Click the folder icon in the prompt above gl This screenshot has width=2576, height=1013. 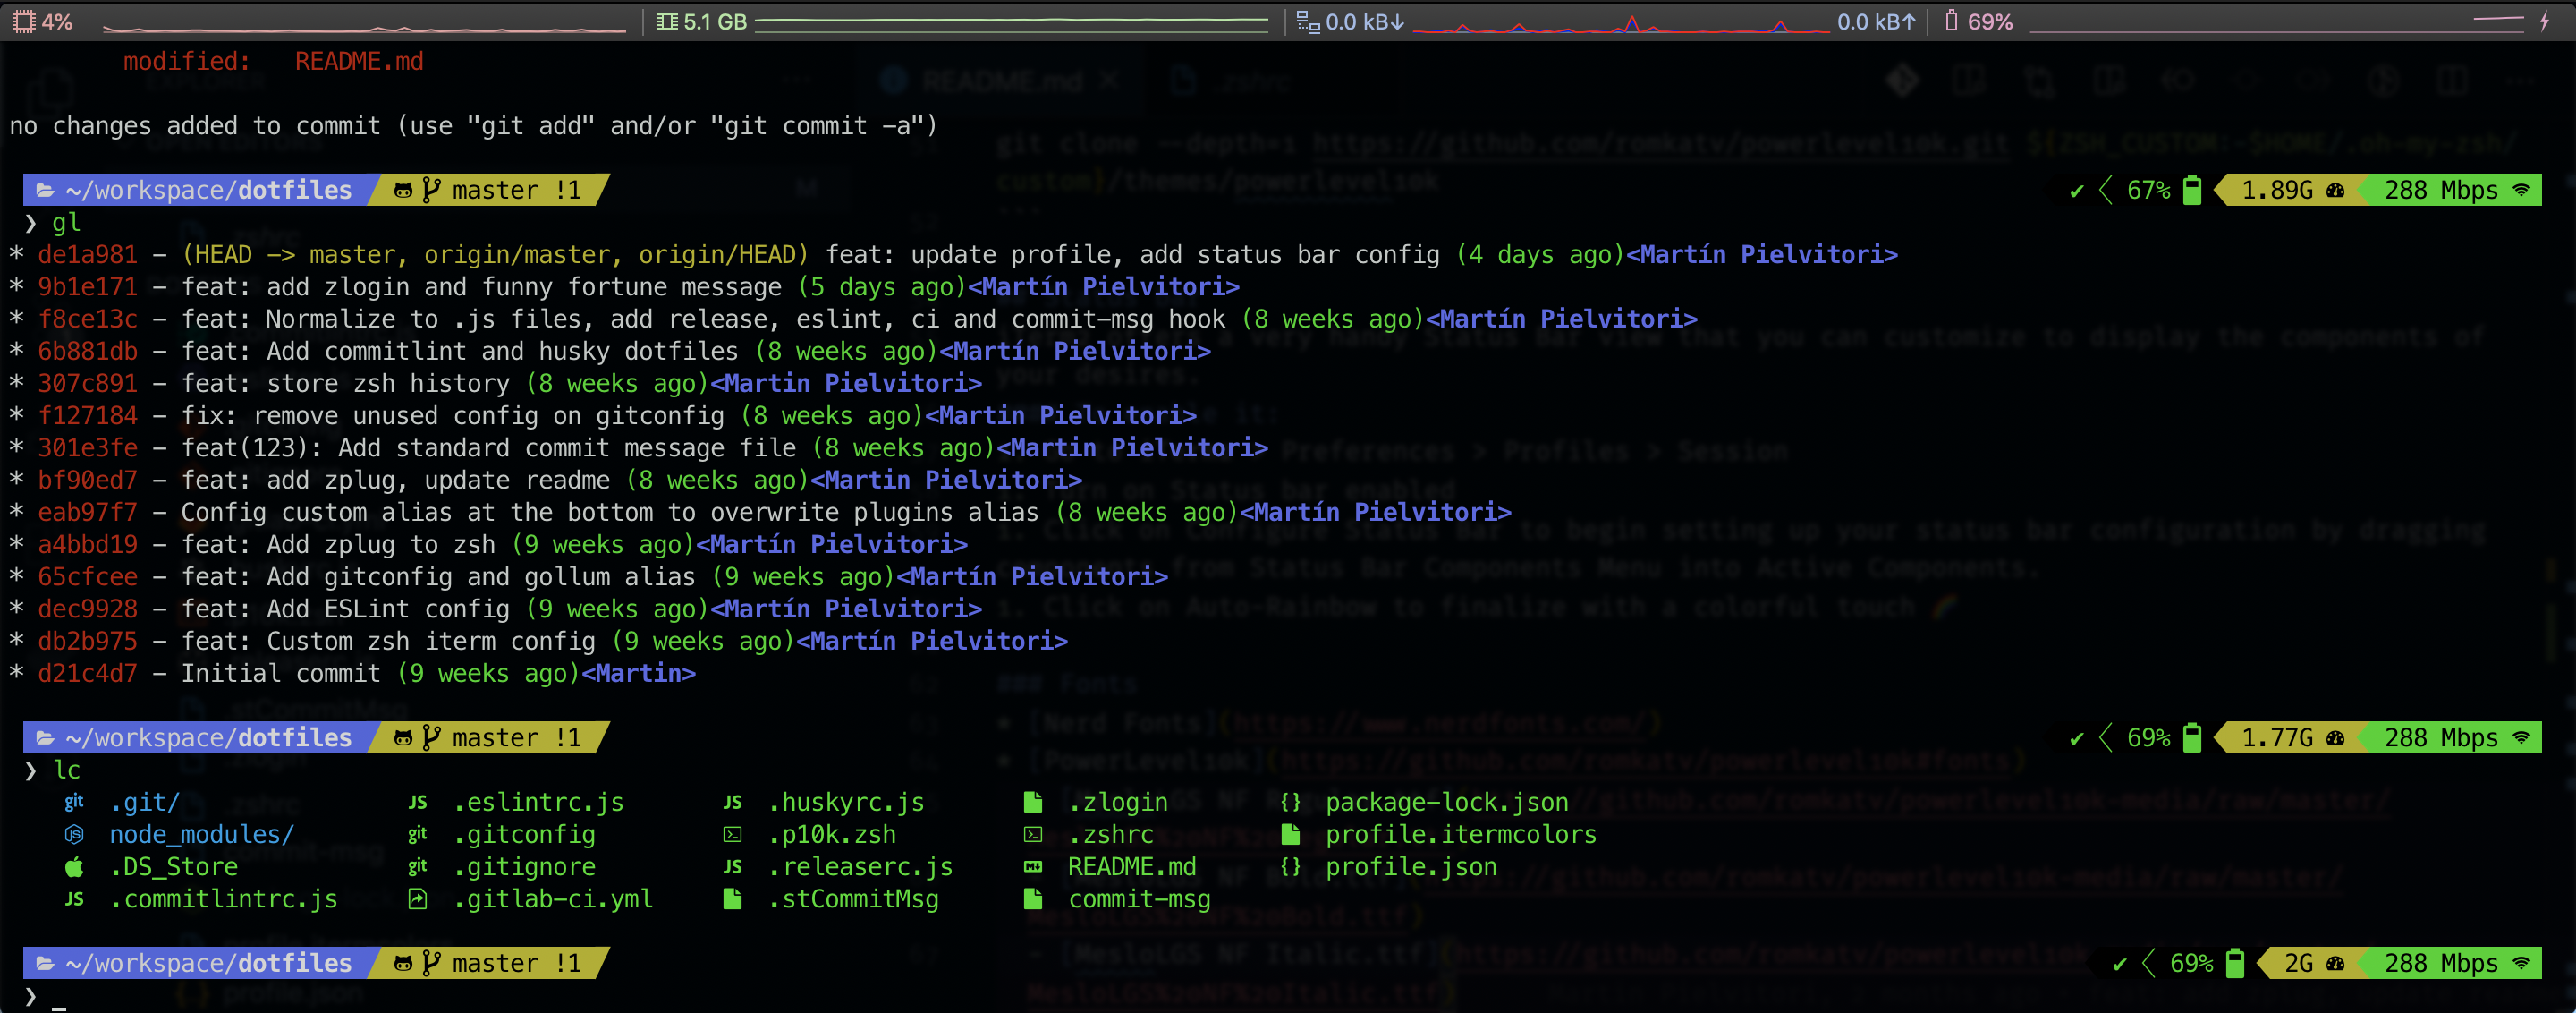[45, 190]
